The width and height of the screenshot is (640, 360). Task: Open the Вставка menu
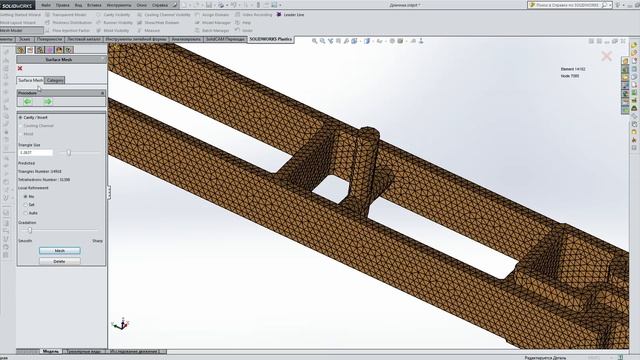(x=94, y=5)
